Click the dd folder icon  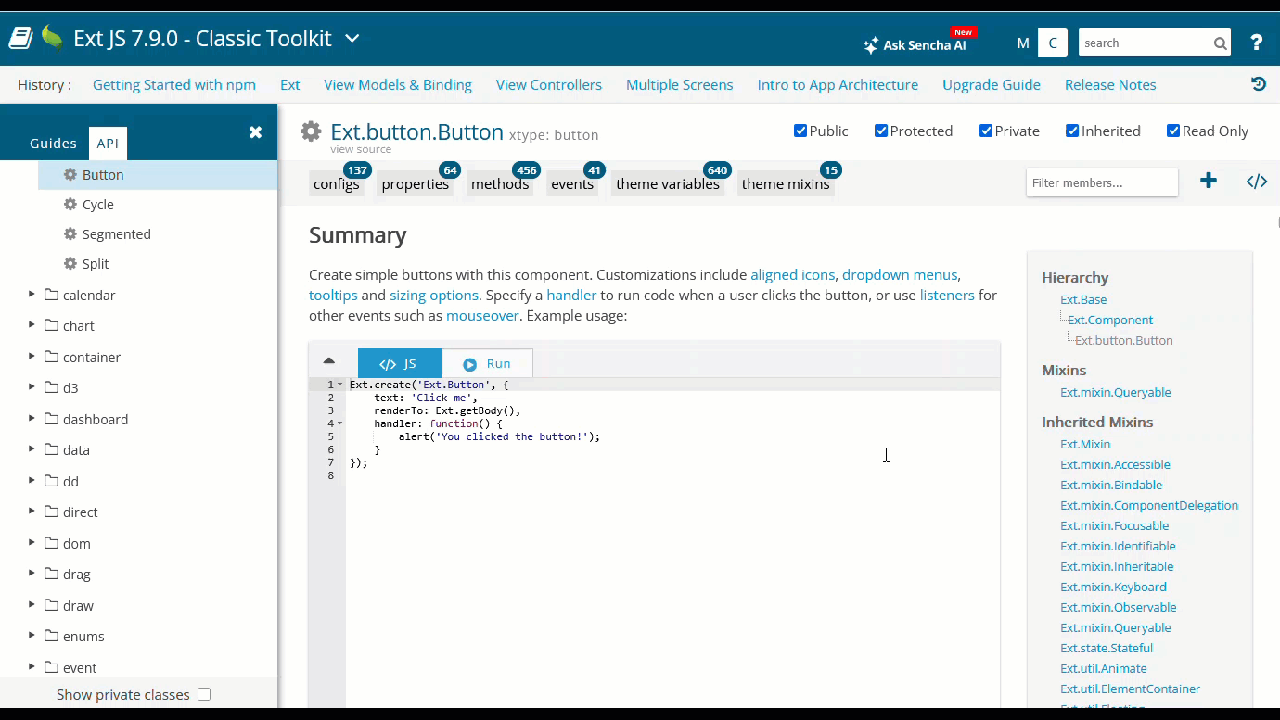(x=51, y=480)
